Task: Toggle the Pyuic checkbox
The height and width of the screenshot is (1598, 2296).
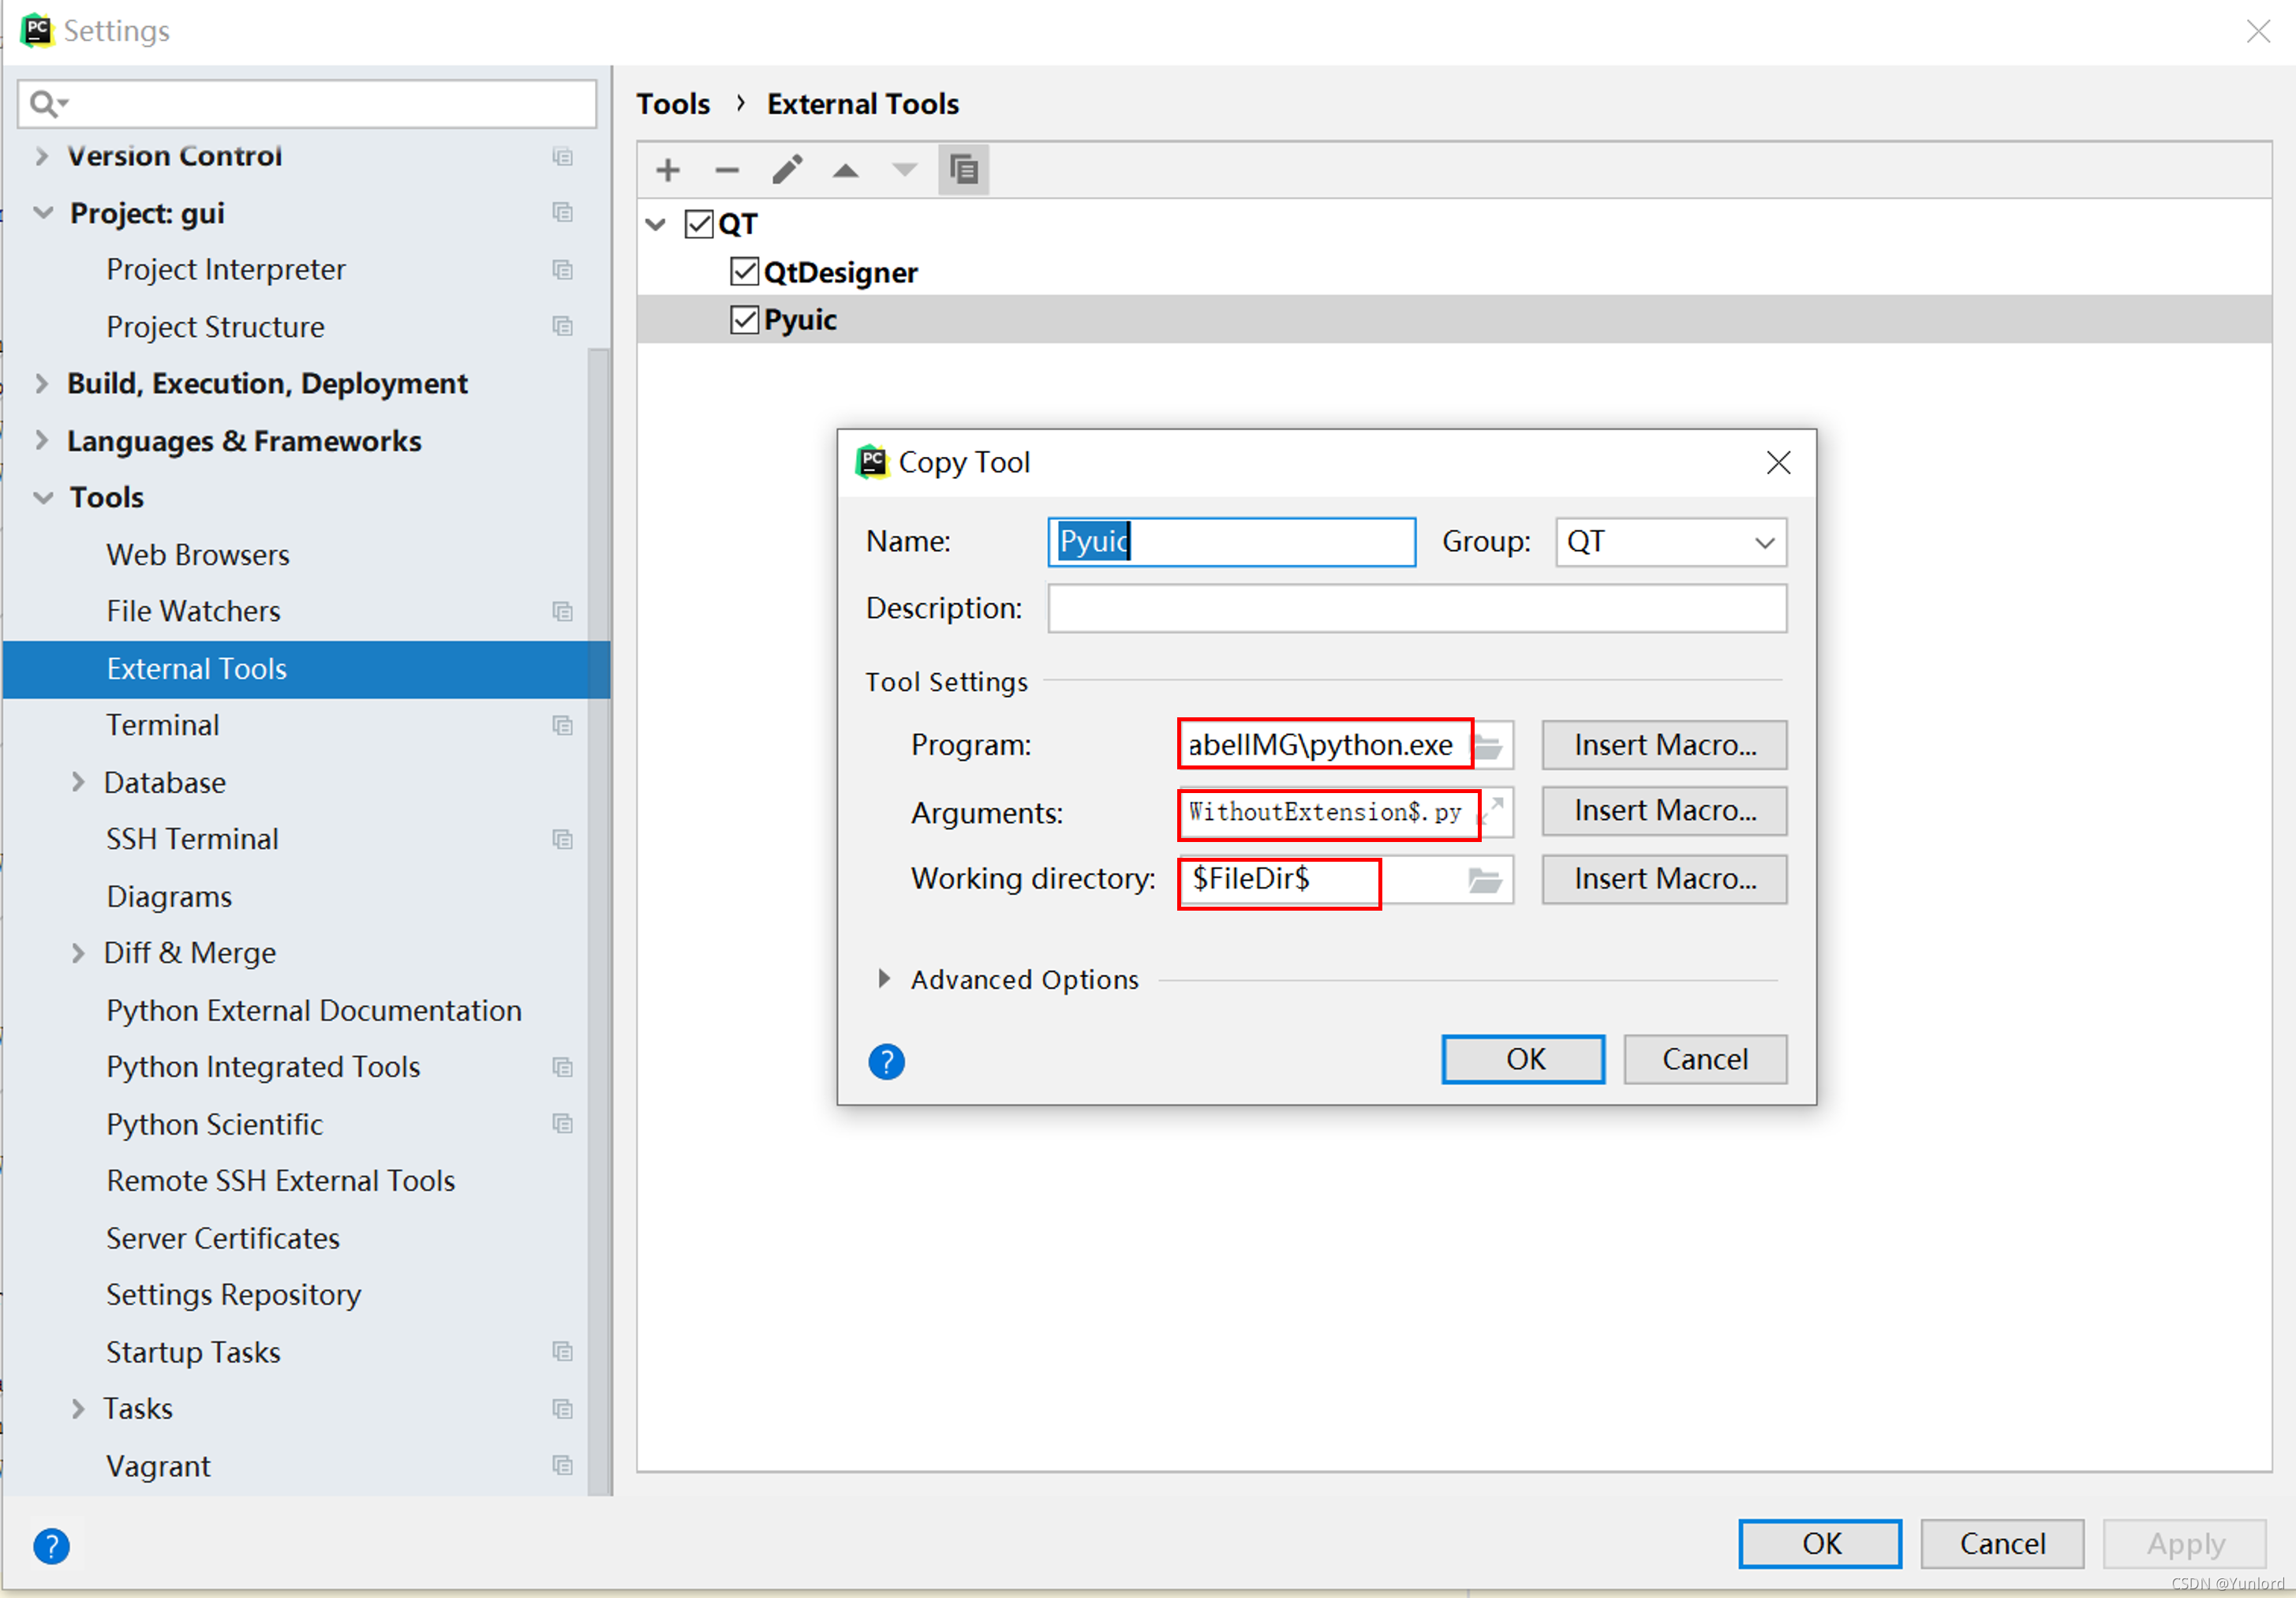Action: (744, 320)
